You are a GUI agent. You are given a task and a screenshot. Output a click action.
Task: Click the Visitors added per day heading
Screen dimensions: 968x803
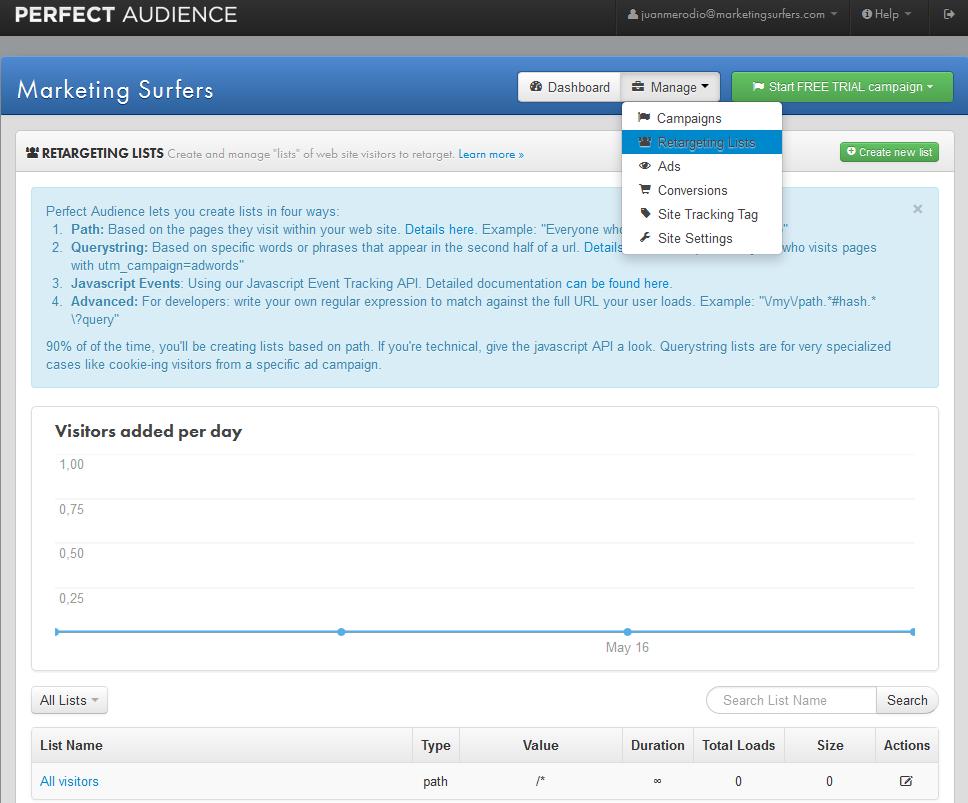(148, 431)
